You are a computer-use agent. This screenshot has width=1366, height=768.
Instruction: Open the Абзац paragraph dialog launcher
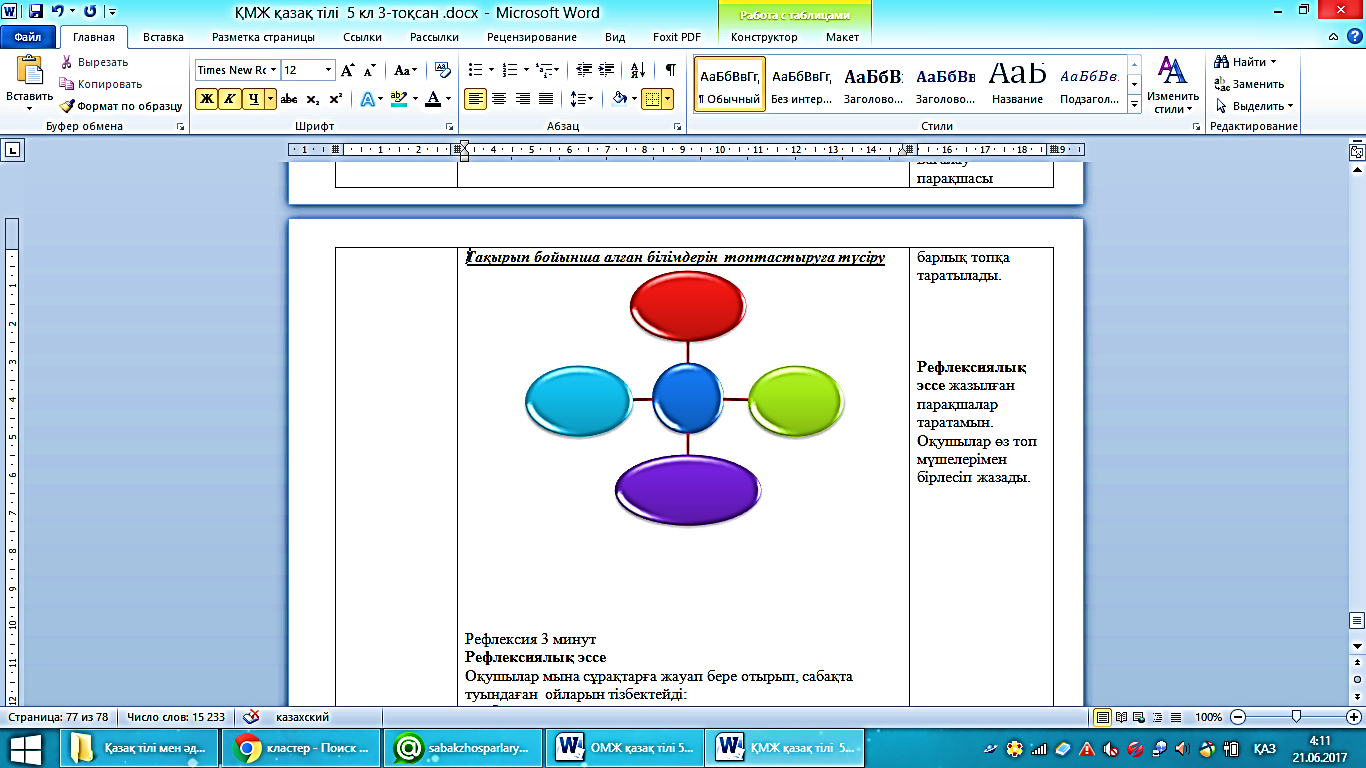pos(678,127)
